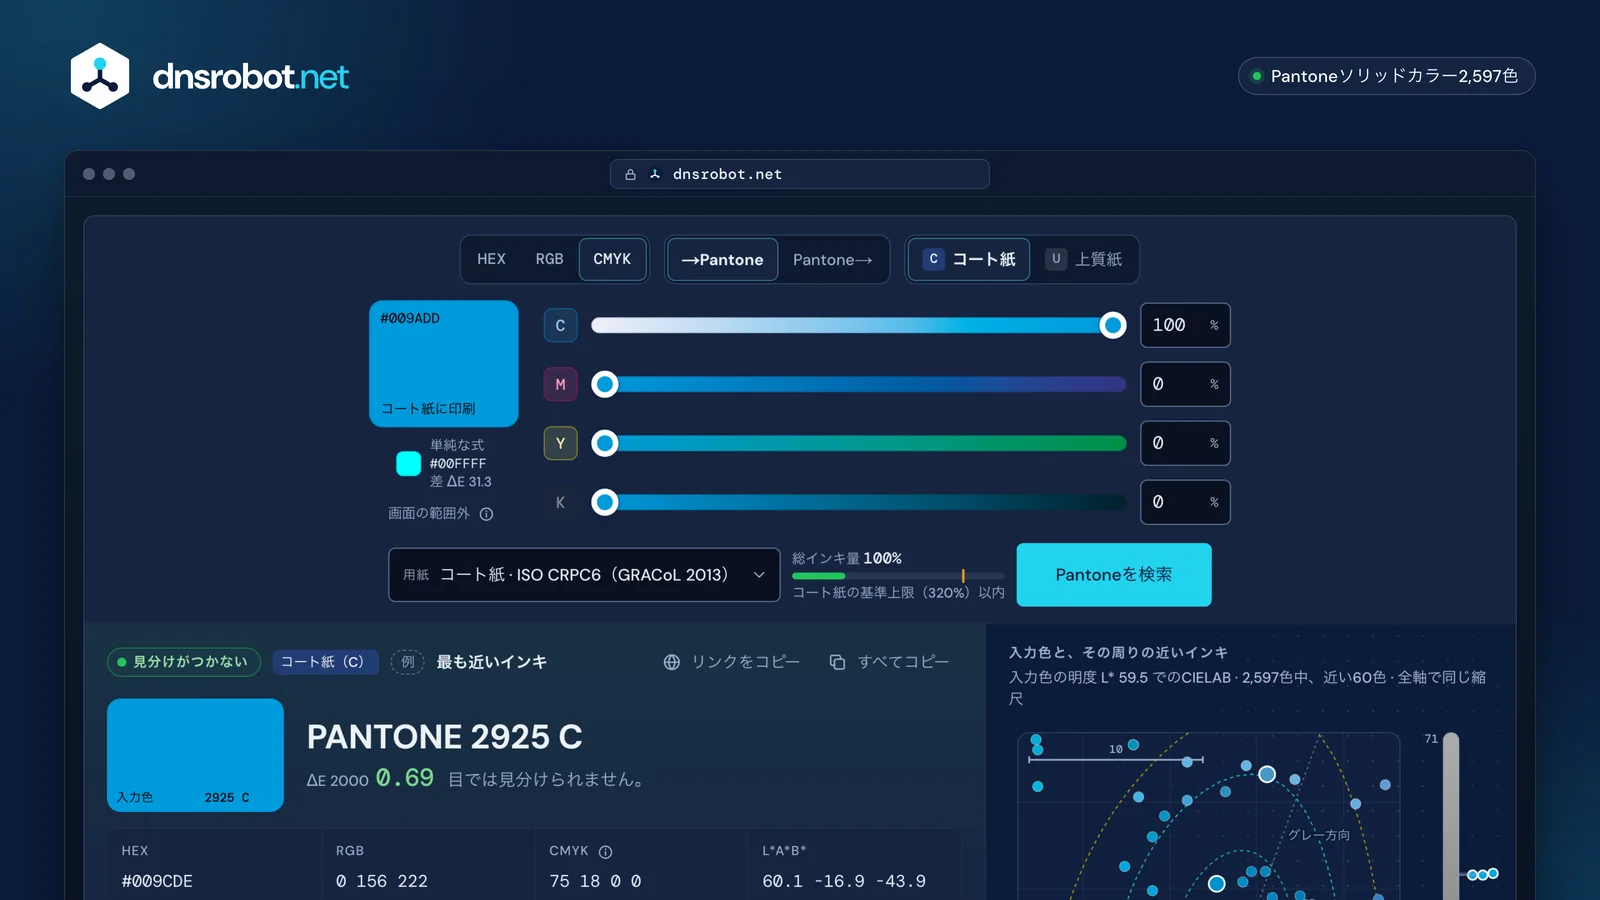Click the cyan slider handle at 100
This screenshot has width=1600, height=900.
tap(1112, 325)
